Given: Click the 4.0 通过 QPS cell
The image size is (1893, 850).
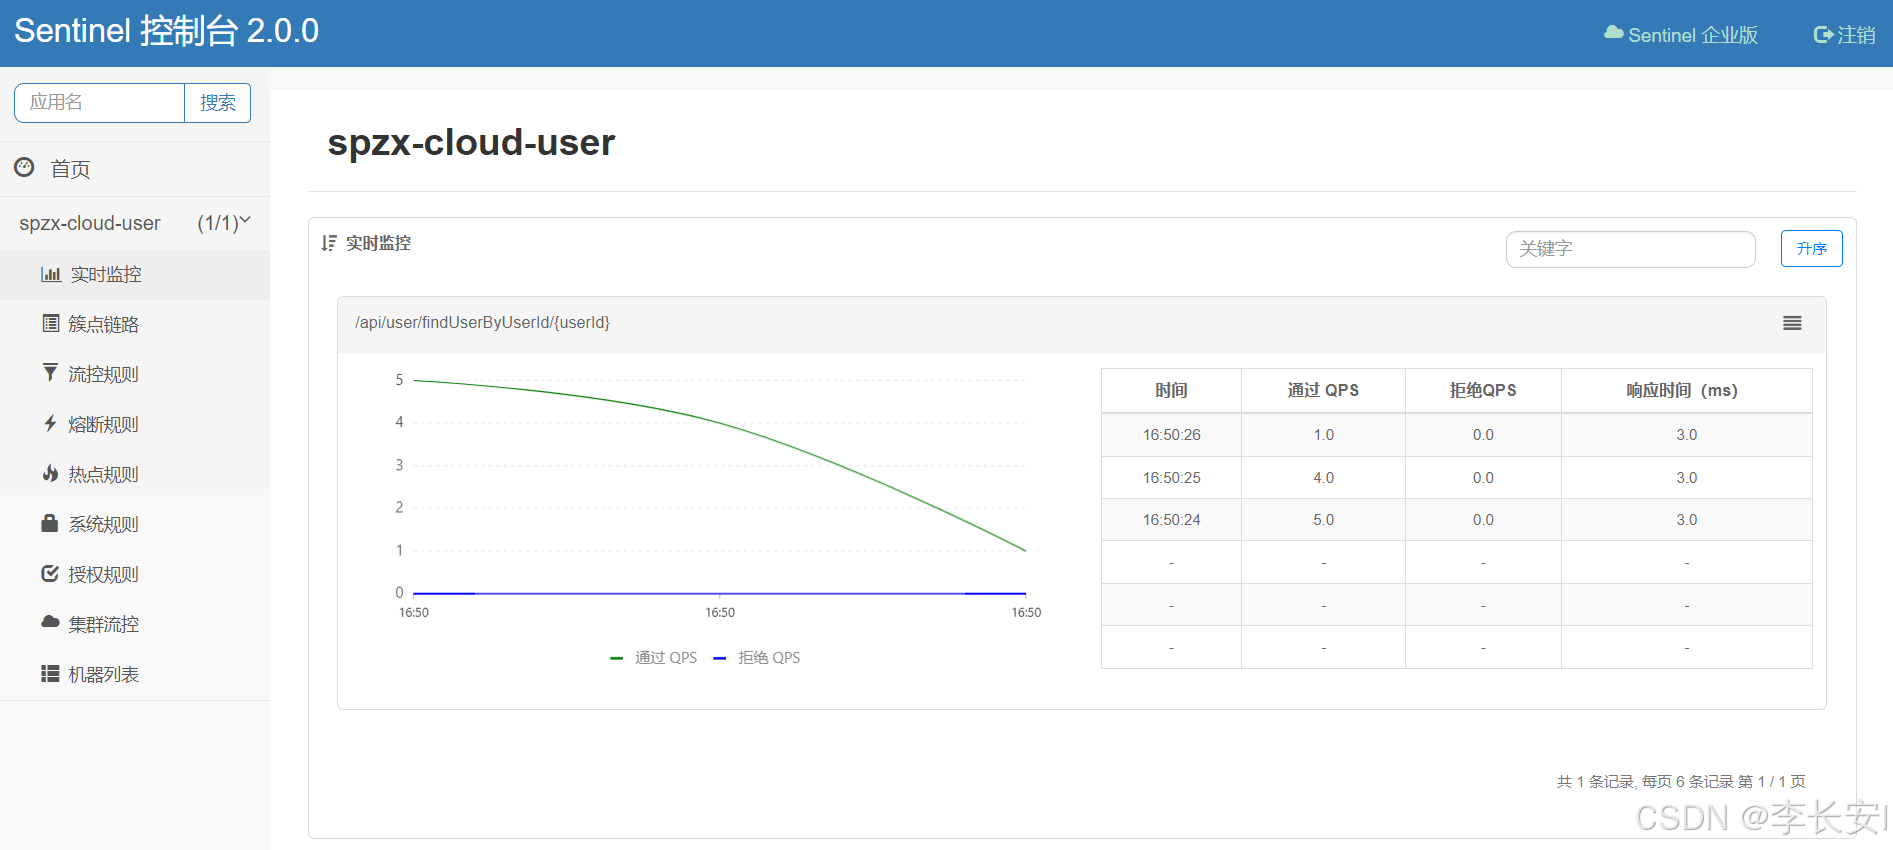Looking at the screenshot, I should click(x=1323, y=478).
